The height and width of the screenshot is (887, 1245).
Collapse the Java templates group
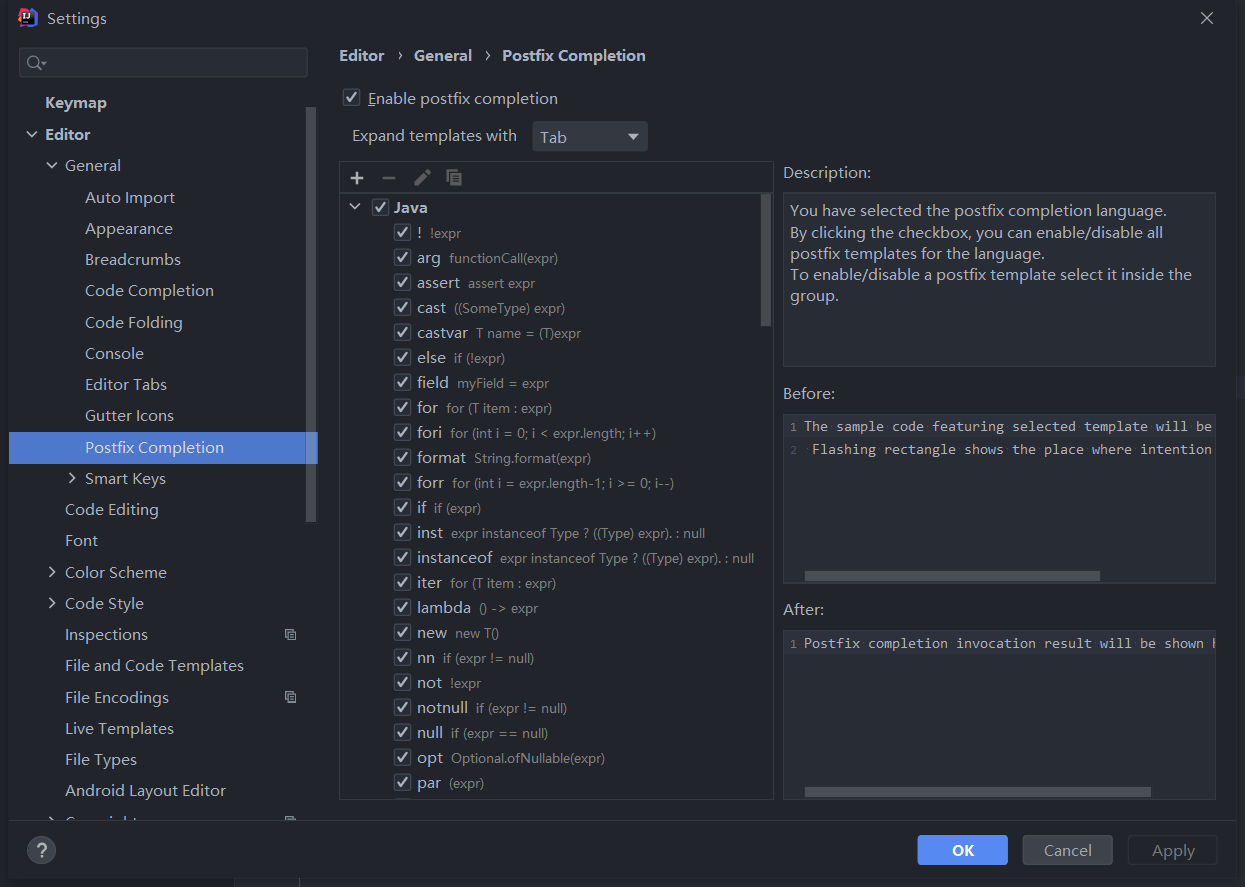[355, 208]
